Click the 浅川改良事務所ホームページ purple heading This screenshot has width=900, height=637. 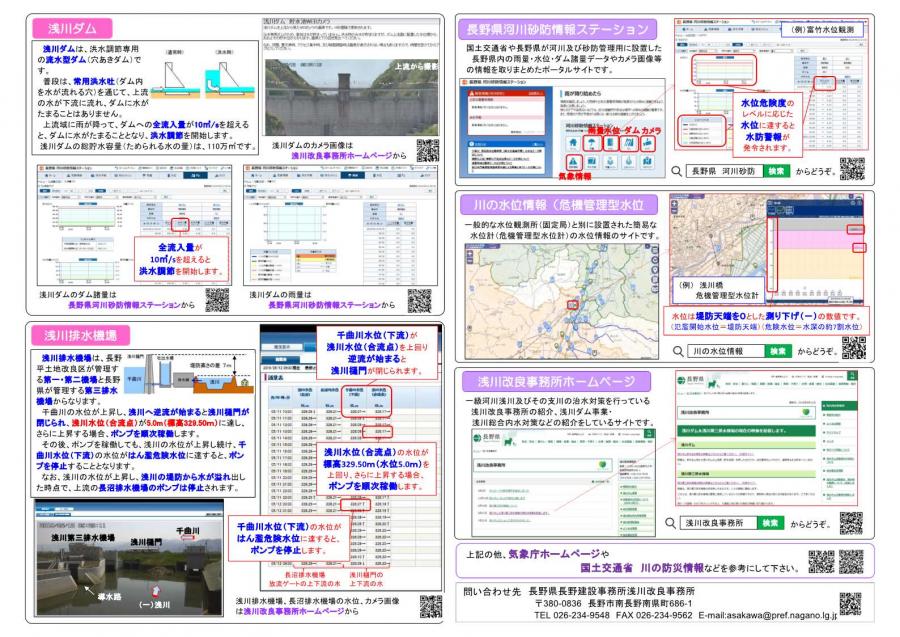(x=556, y=381)
